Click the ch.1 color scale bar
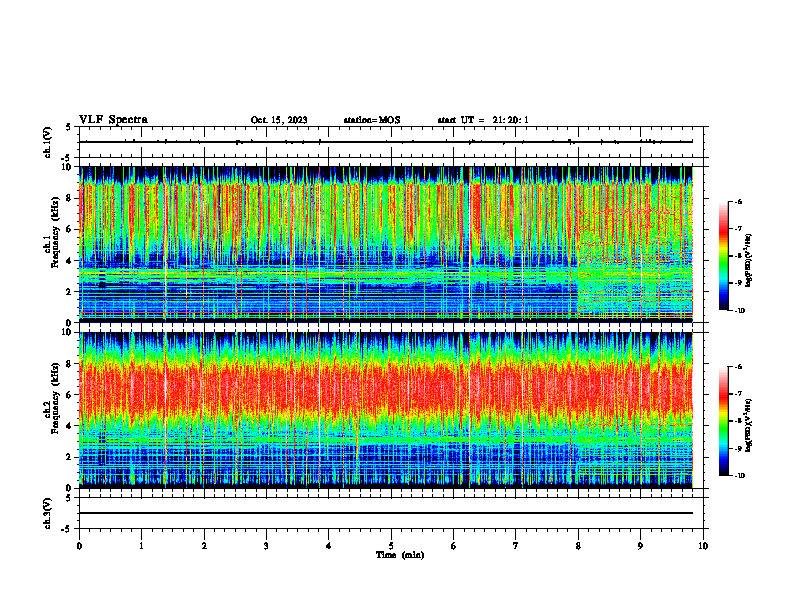Image resolution: width=792 pixels, height=612 pixels. [724, 256]
